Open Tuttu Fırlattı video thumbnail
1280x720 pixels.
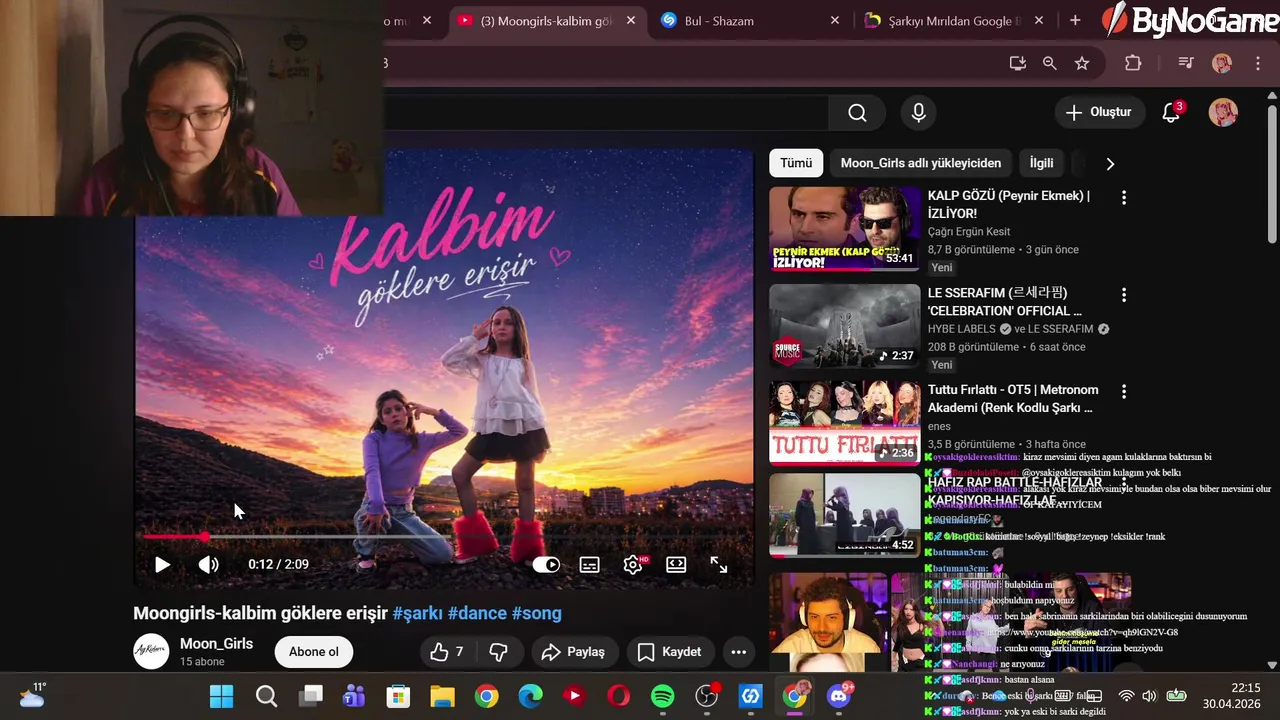click(x=844, y=423)
